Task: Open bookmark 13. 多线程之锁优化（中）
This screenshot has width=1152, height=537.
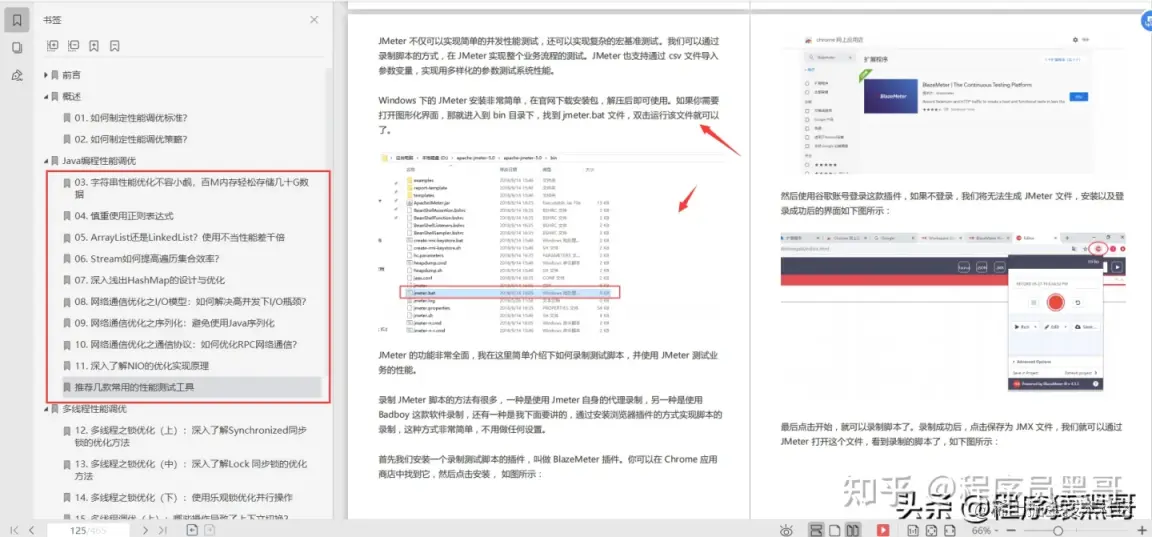Action: coord(189,469)
